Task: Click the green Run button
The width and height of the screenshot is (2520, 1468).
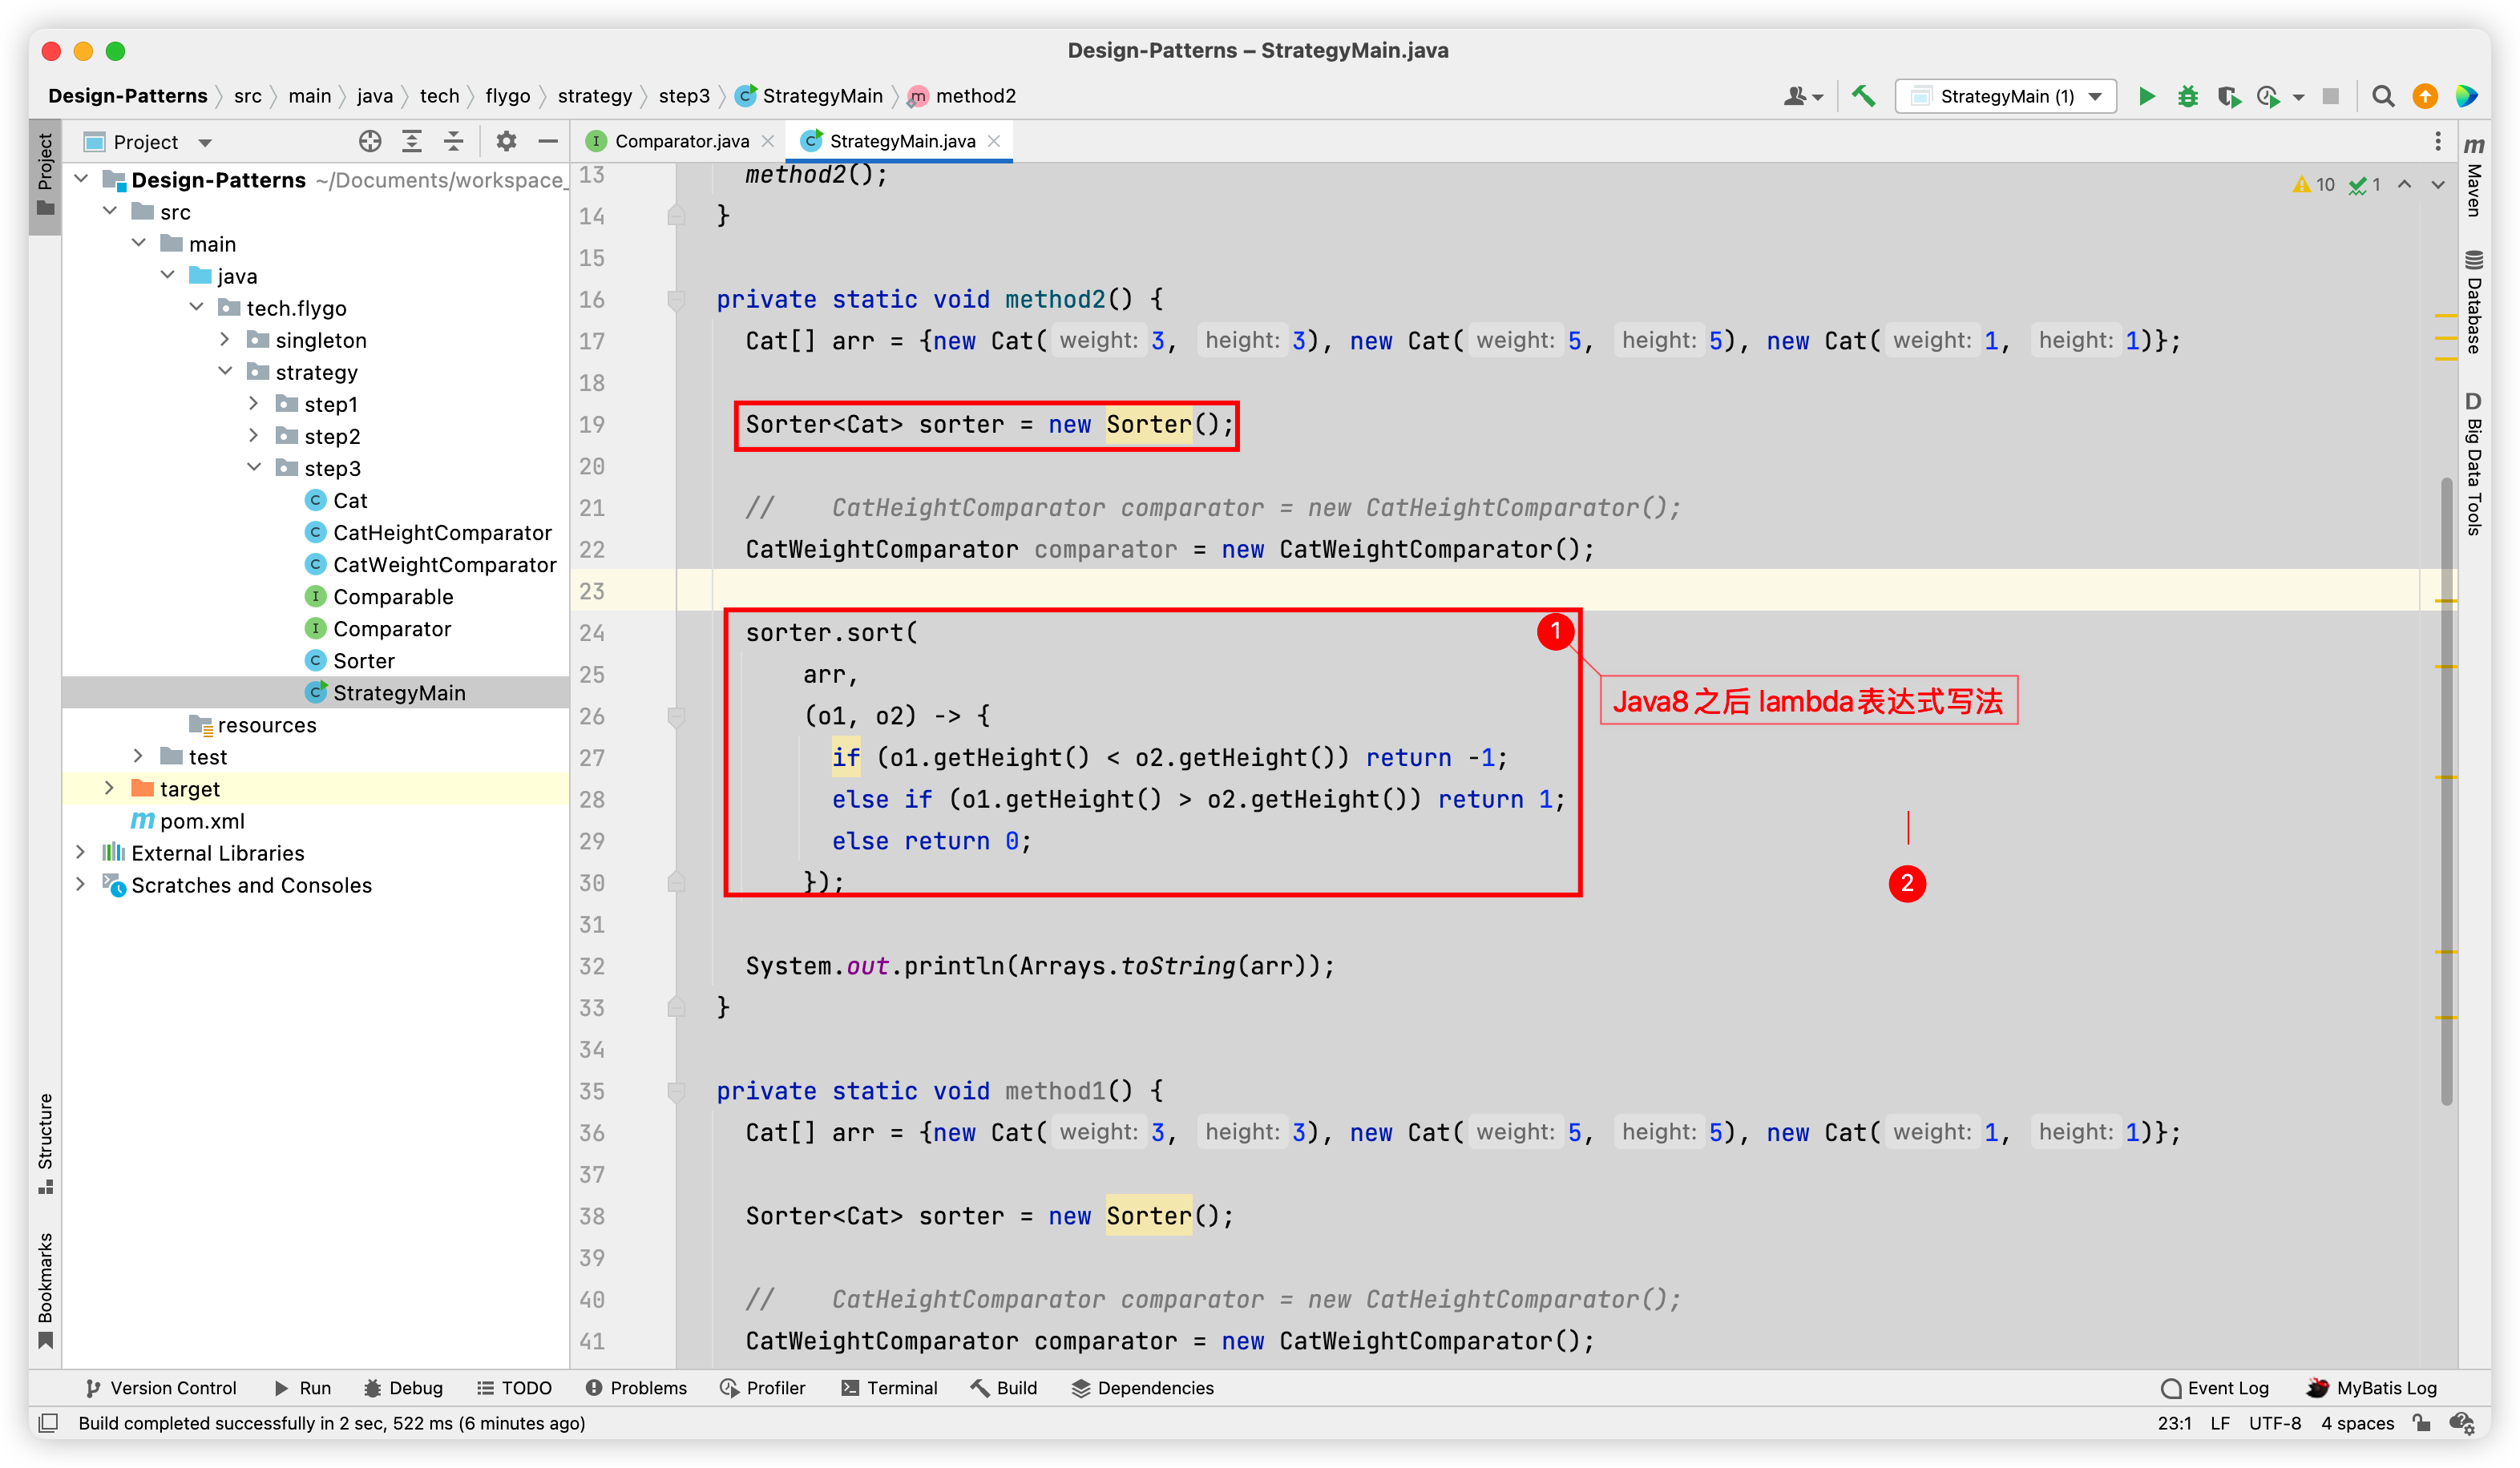Action: tap(2146, 96)
